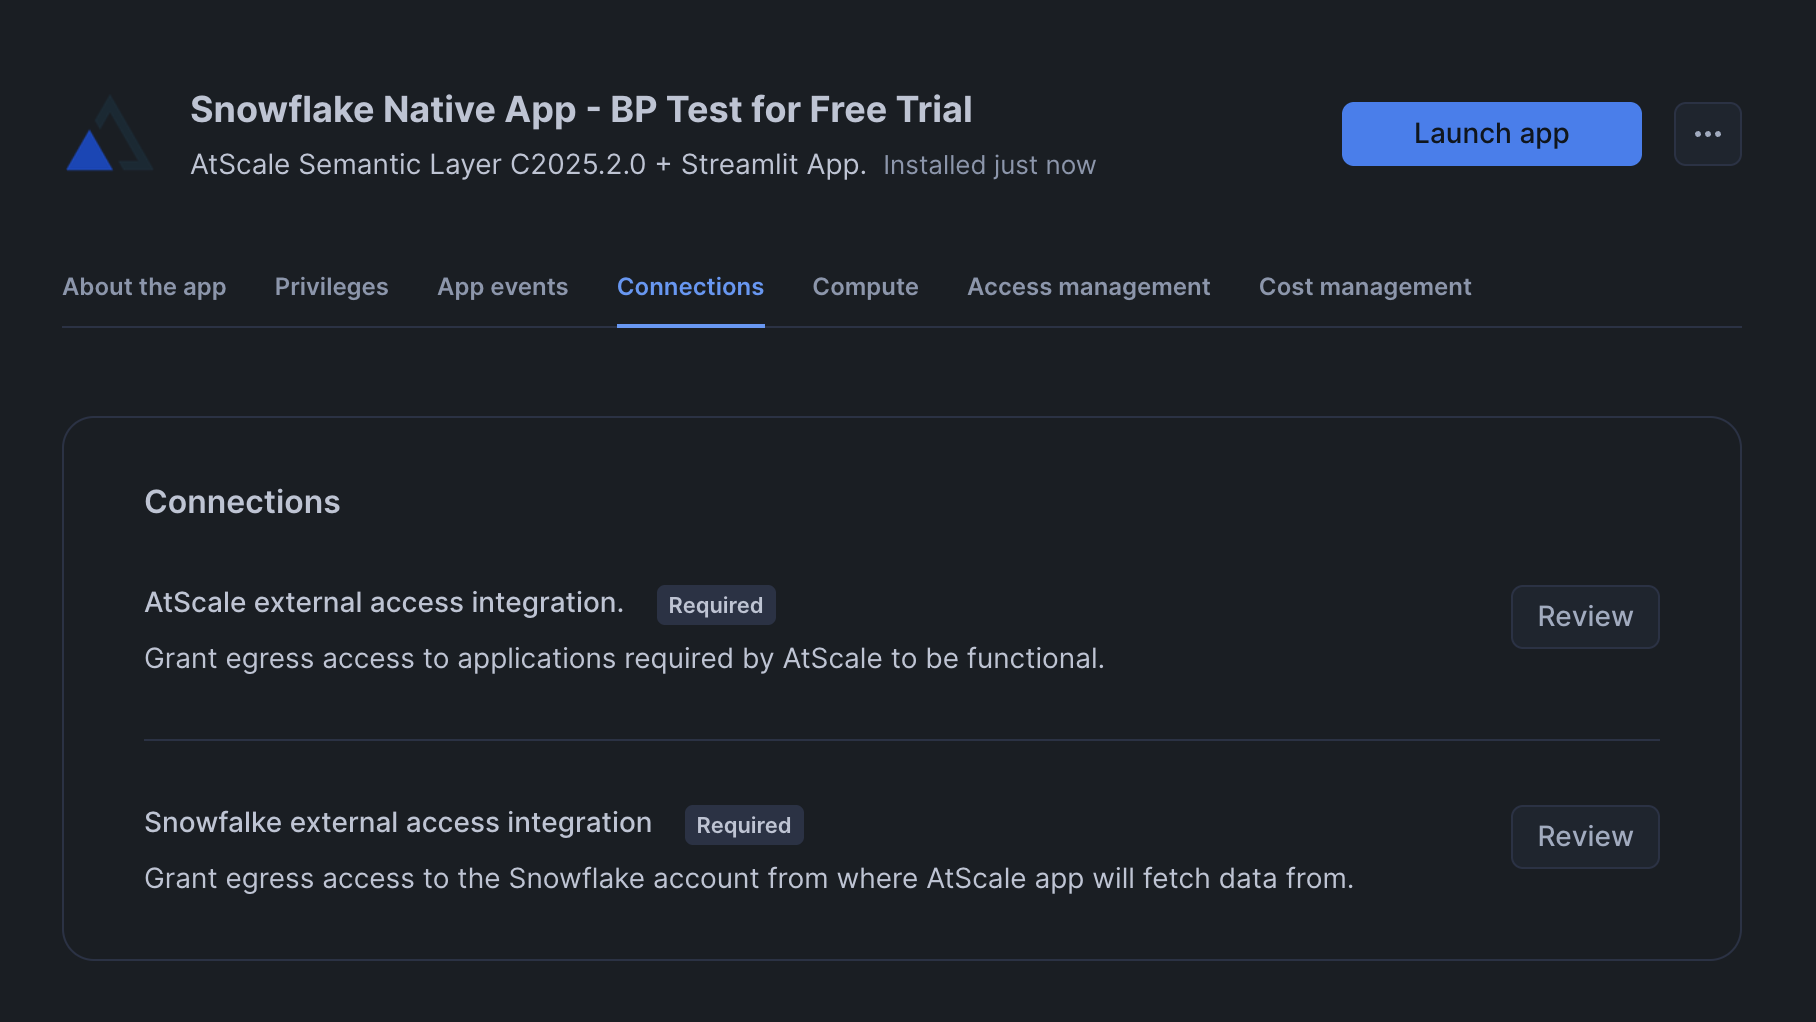Review the Snowfalke external access integration

pyautogui.click(x=1585, y=837)
